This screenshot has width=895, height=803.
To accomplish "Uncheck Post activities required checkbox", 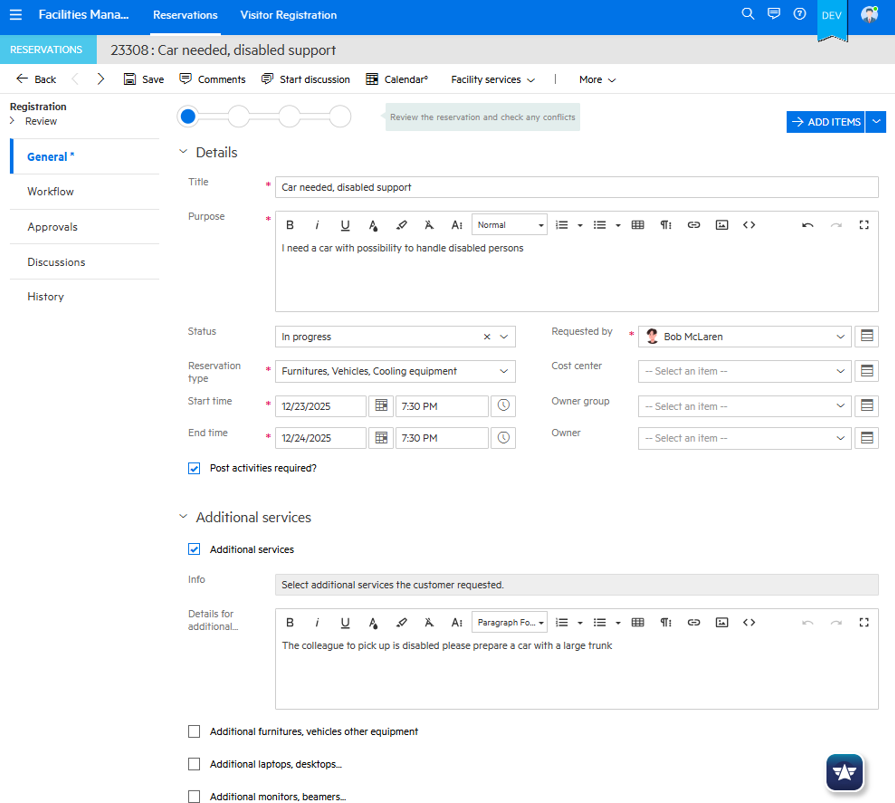I will [x=194, y=469].
